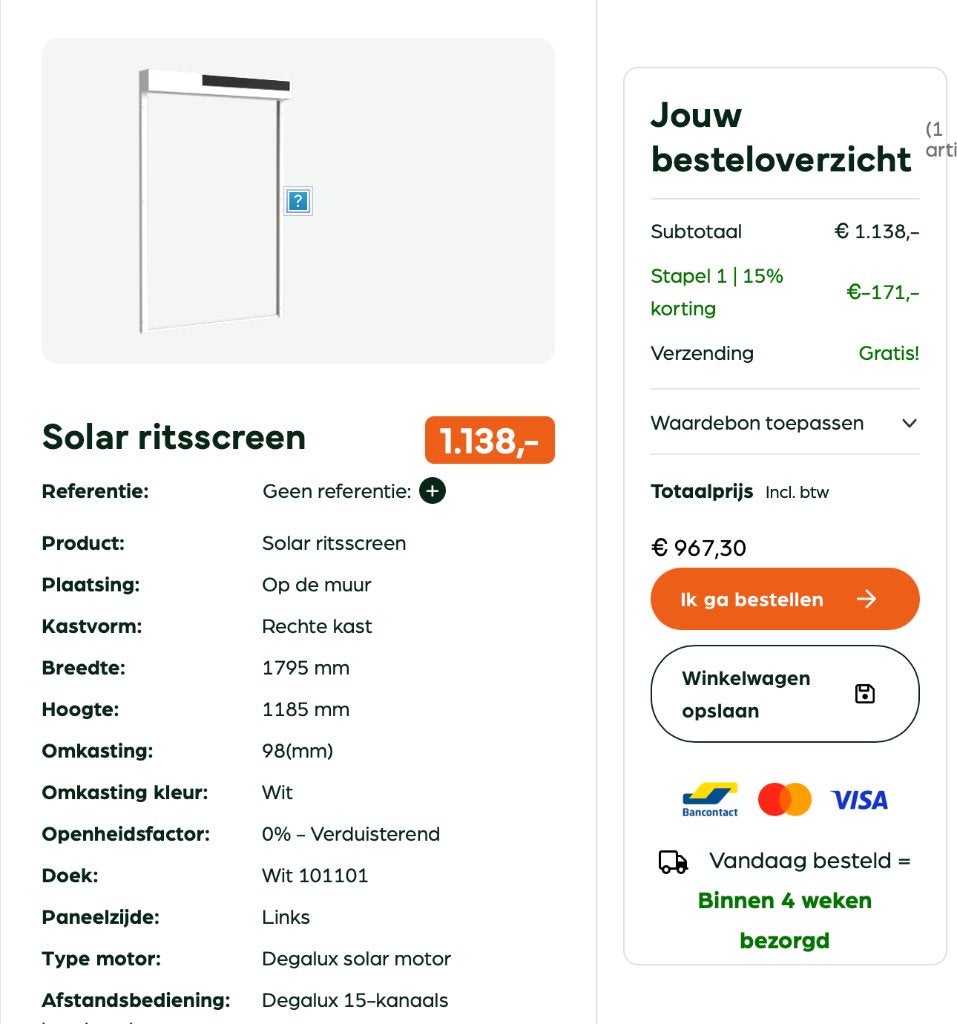Click the Visa payment logo
The height and width of the screenshot is (1024, 957).
[859, 800]
